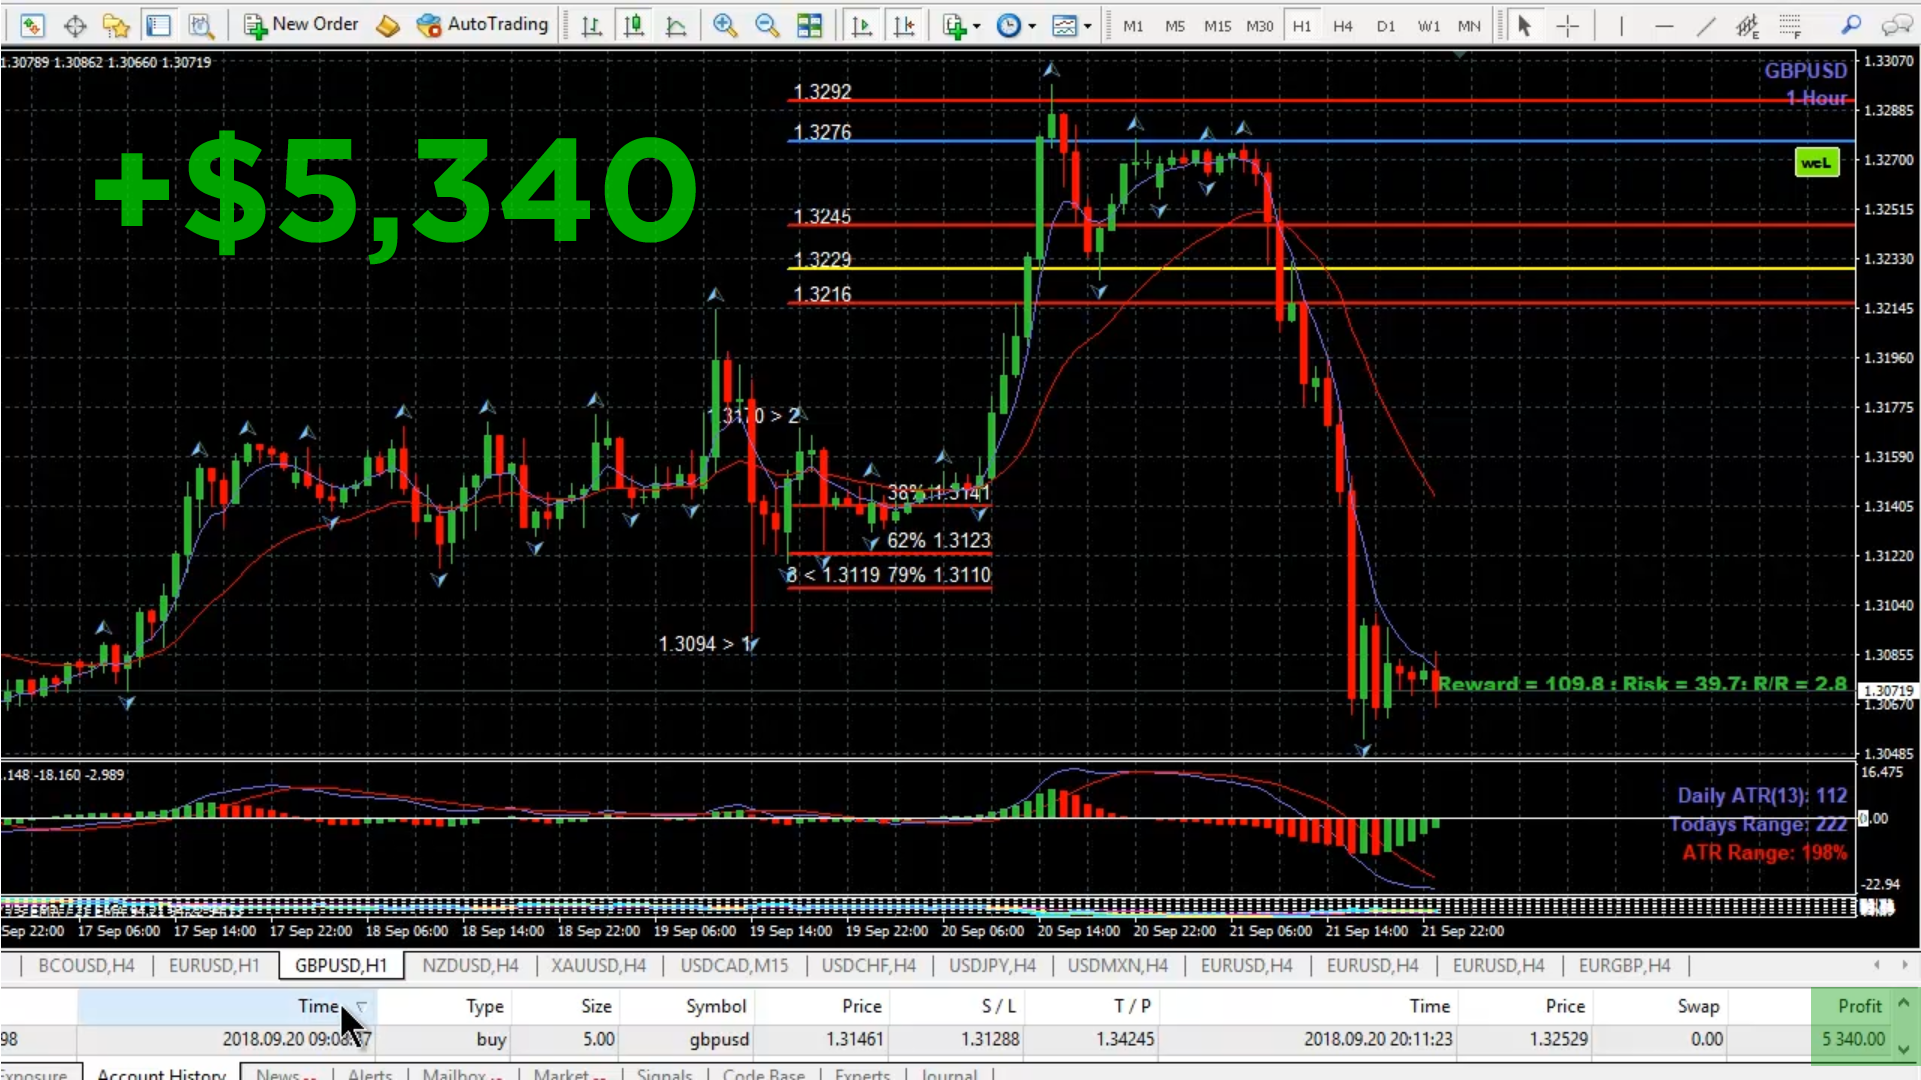The image size is (1921, 1080).
Task: Select the equidistant channel tool
Action: tap(1747, 25)
